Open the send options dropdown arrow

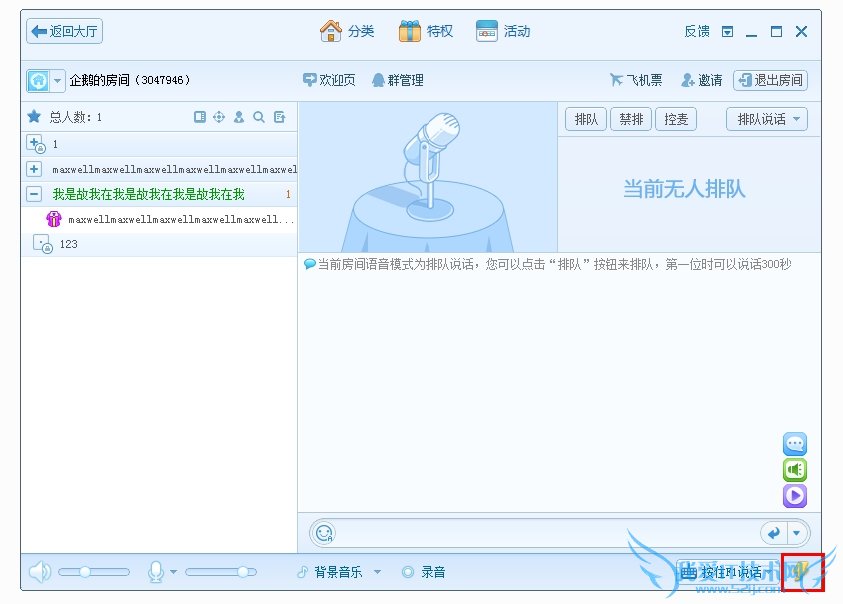click(797, 533)
